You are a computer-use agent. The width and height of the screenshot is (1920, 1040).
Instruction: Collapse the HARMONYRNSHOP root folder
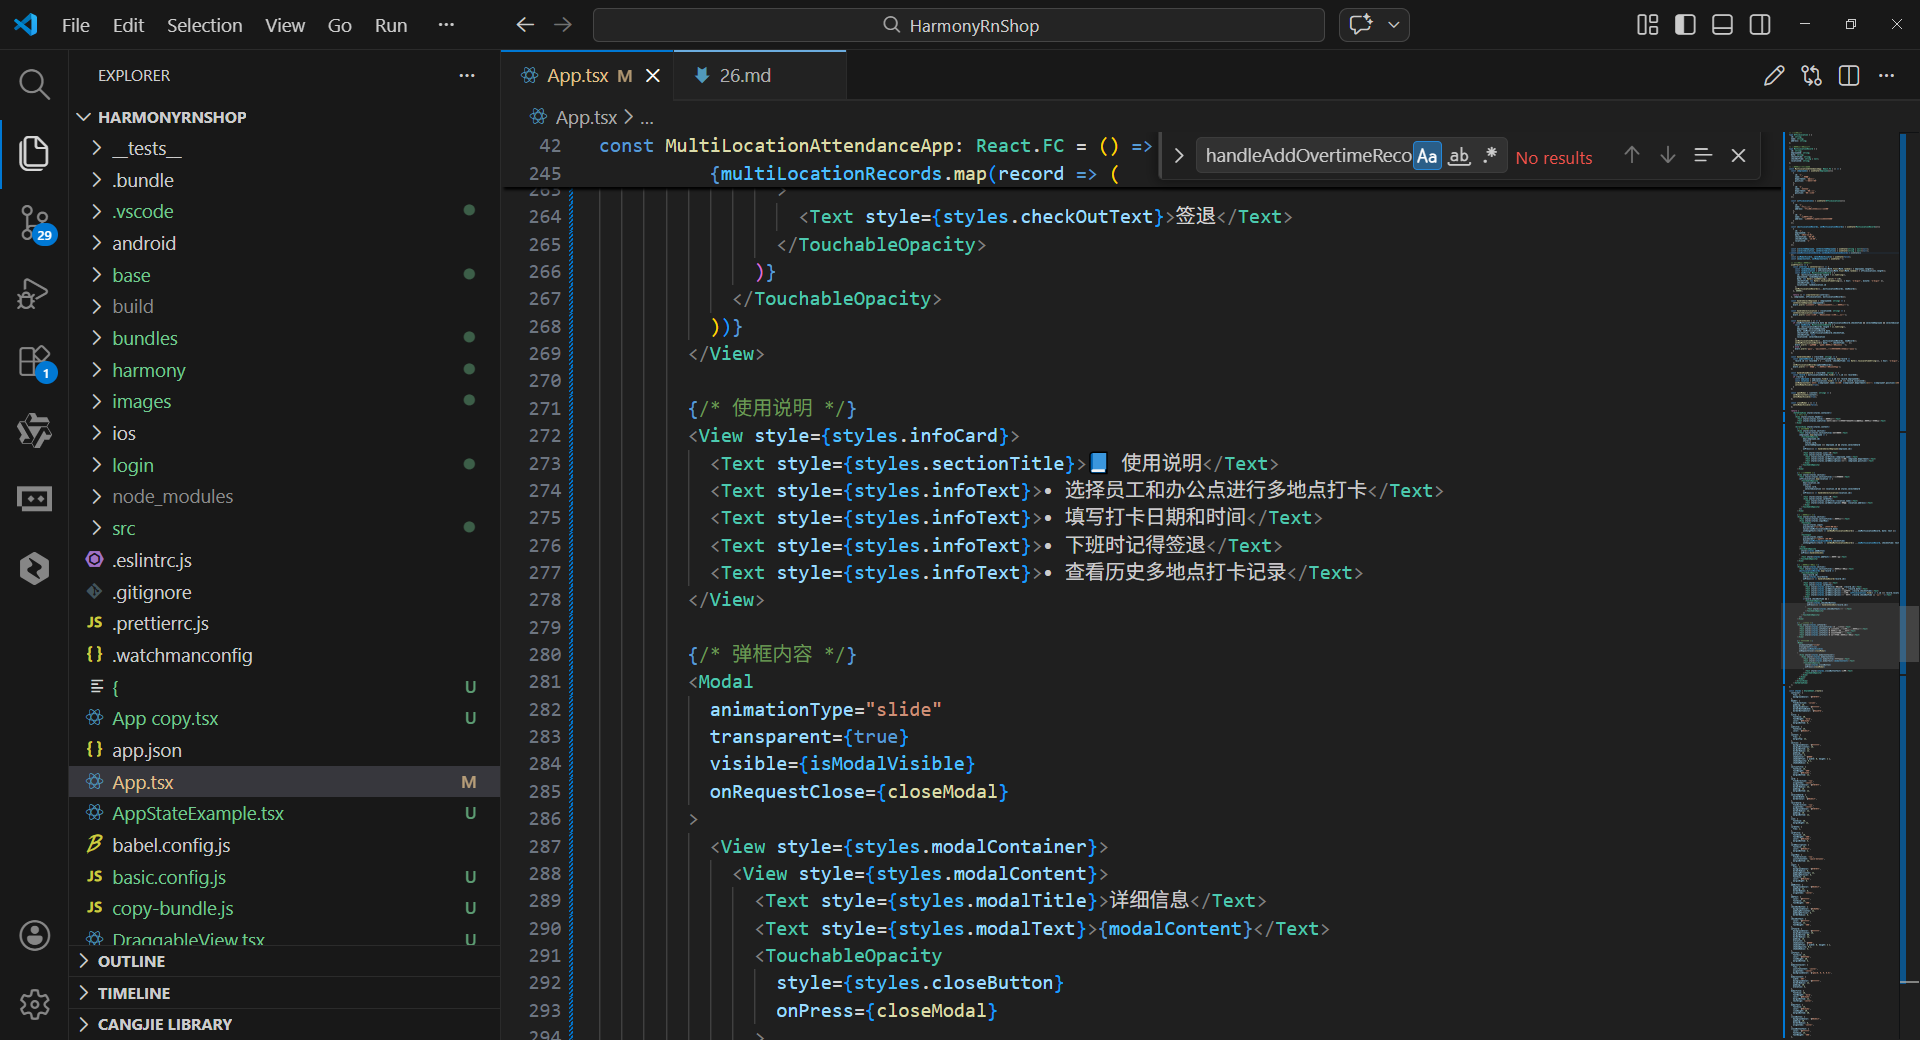tap(285, 117)
